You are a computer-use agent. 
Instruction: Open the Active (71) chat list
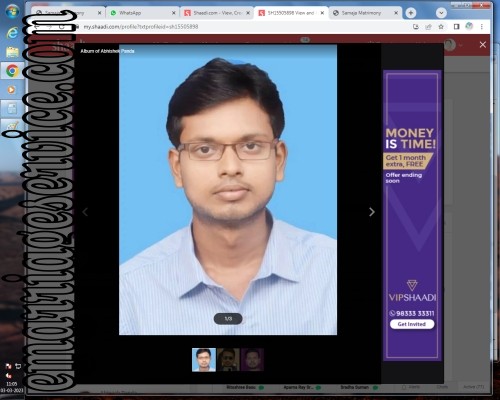click(473, 387)
